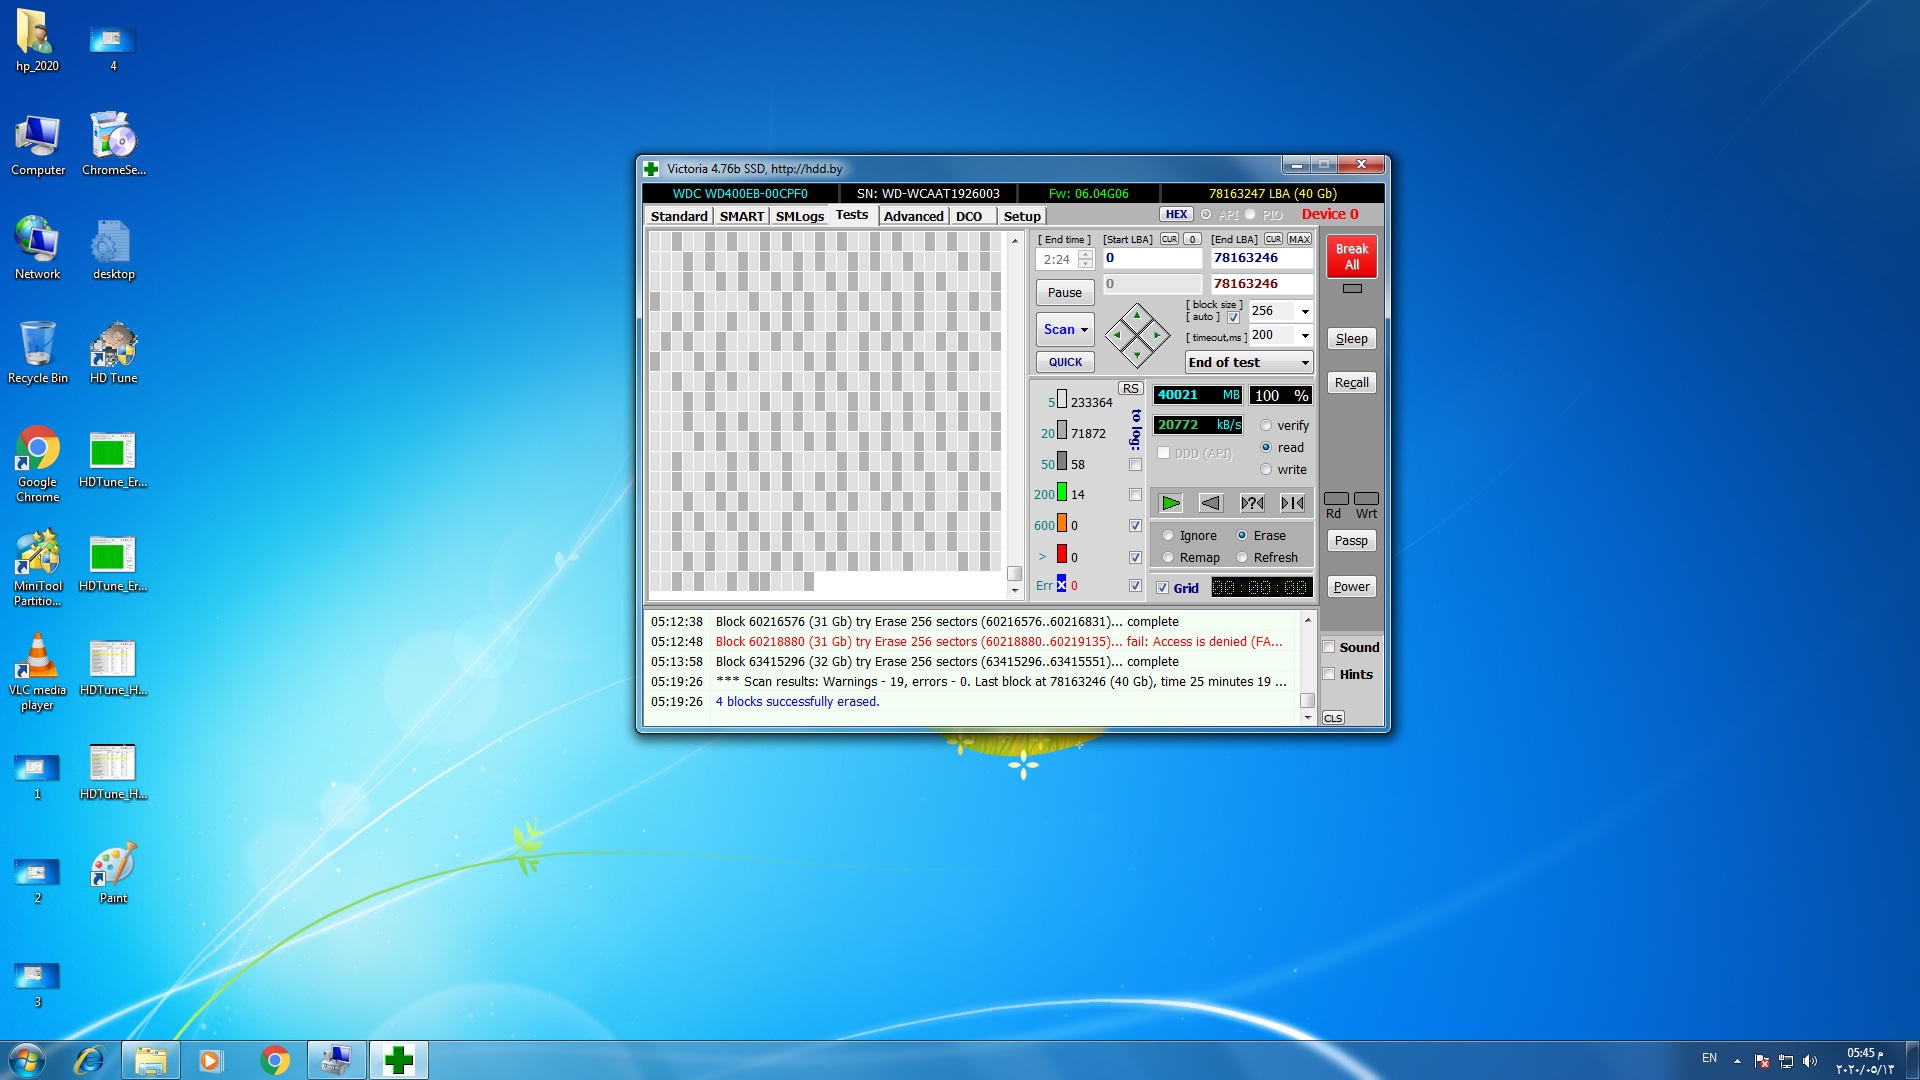Click the red Break All button
This screenshot has width=1920, height=1080.
coord(1352,257)
